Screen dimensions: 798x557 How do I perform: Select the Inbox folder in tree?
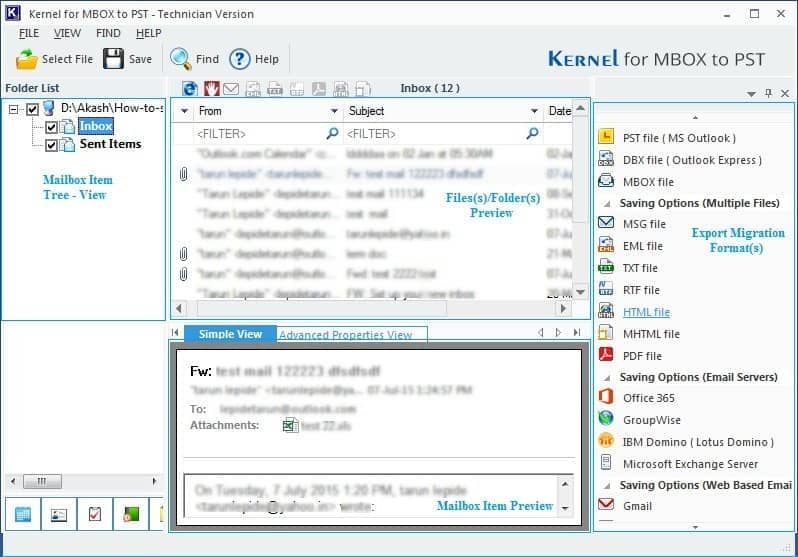[96, 126]
